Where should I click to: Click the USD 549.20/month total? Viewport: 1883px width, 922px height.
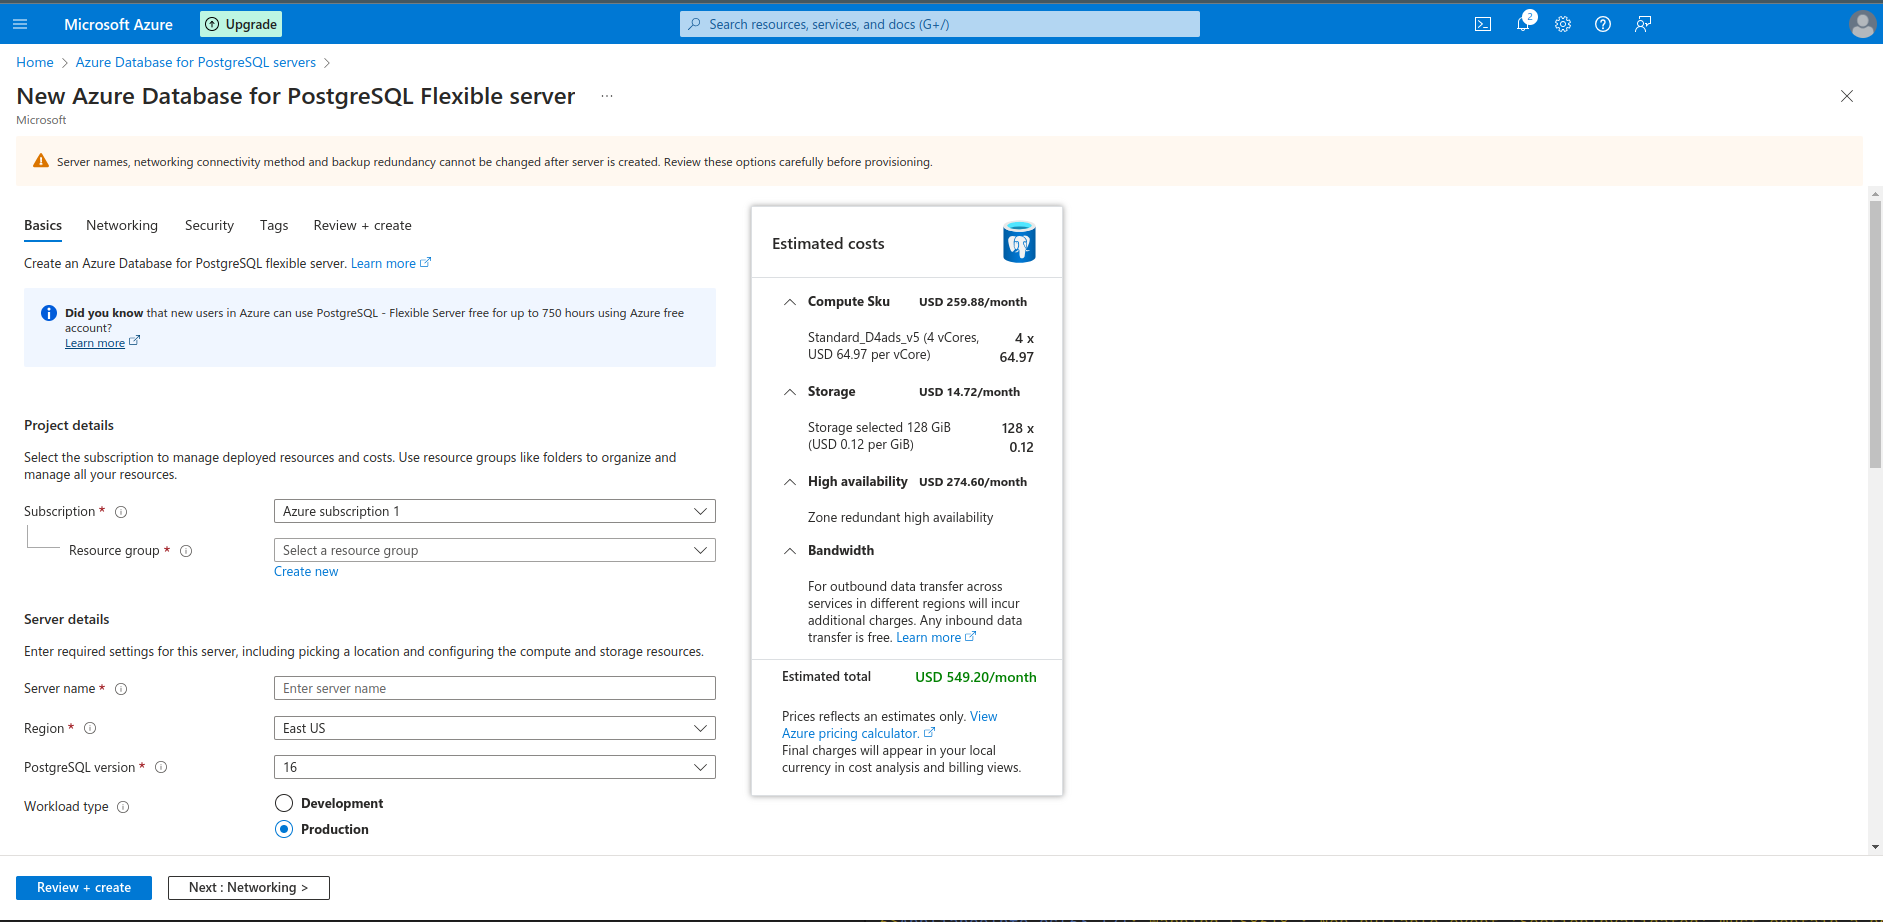click(976, 677)
